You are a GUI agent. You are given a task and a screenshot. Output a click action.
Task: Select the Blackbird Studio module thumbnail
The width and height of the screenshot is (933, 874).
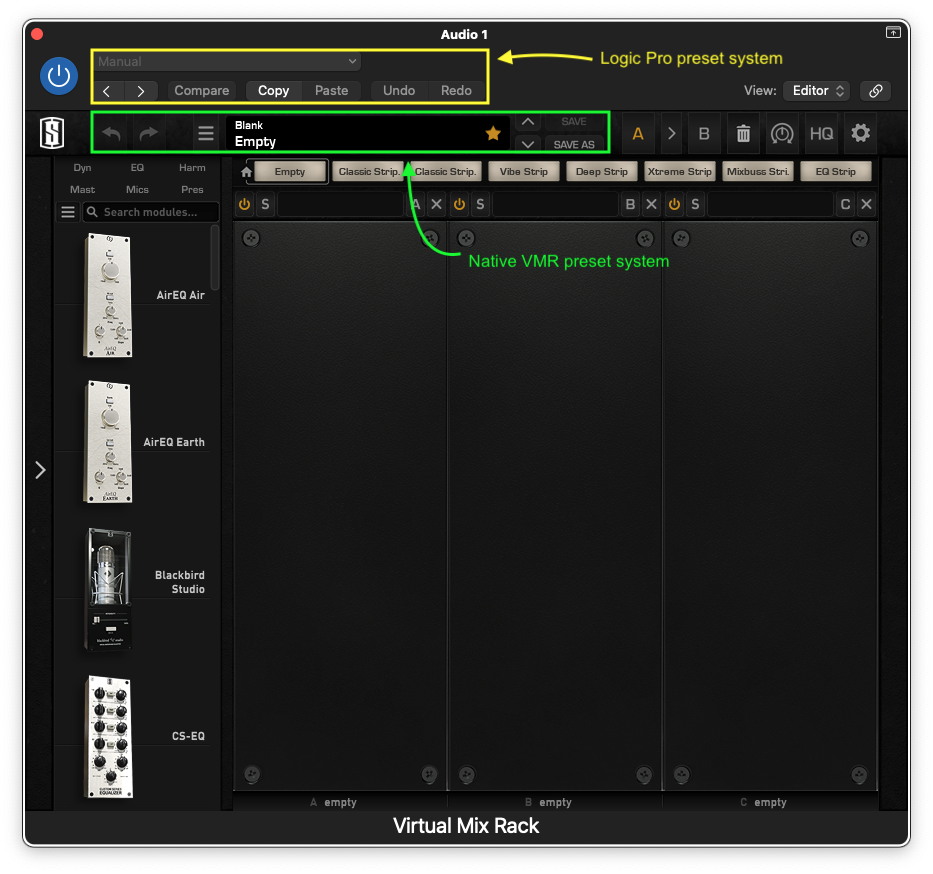109,589
